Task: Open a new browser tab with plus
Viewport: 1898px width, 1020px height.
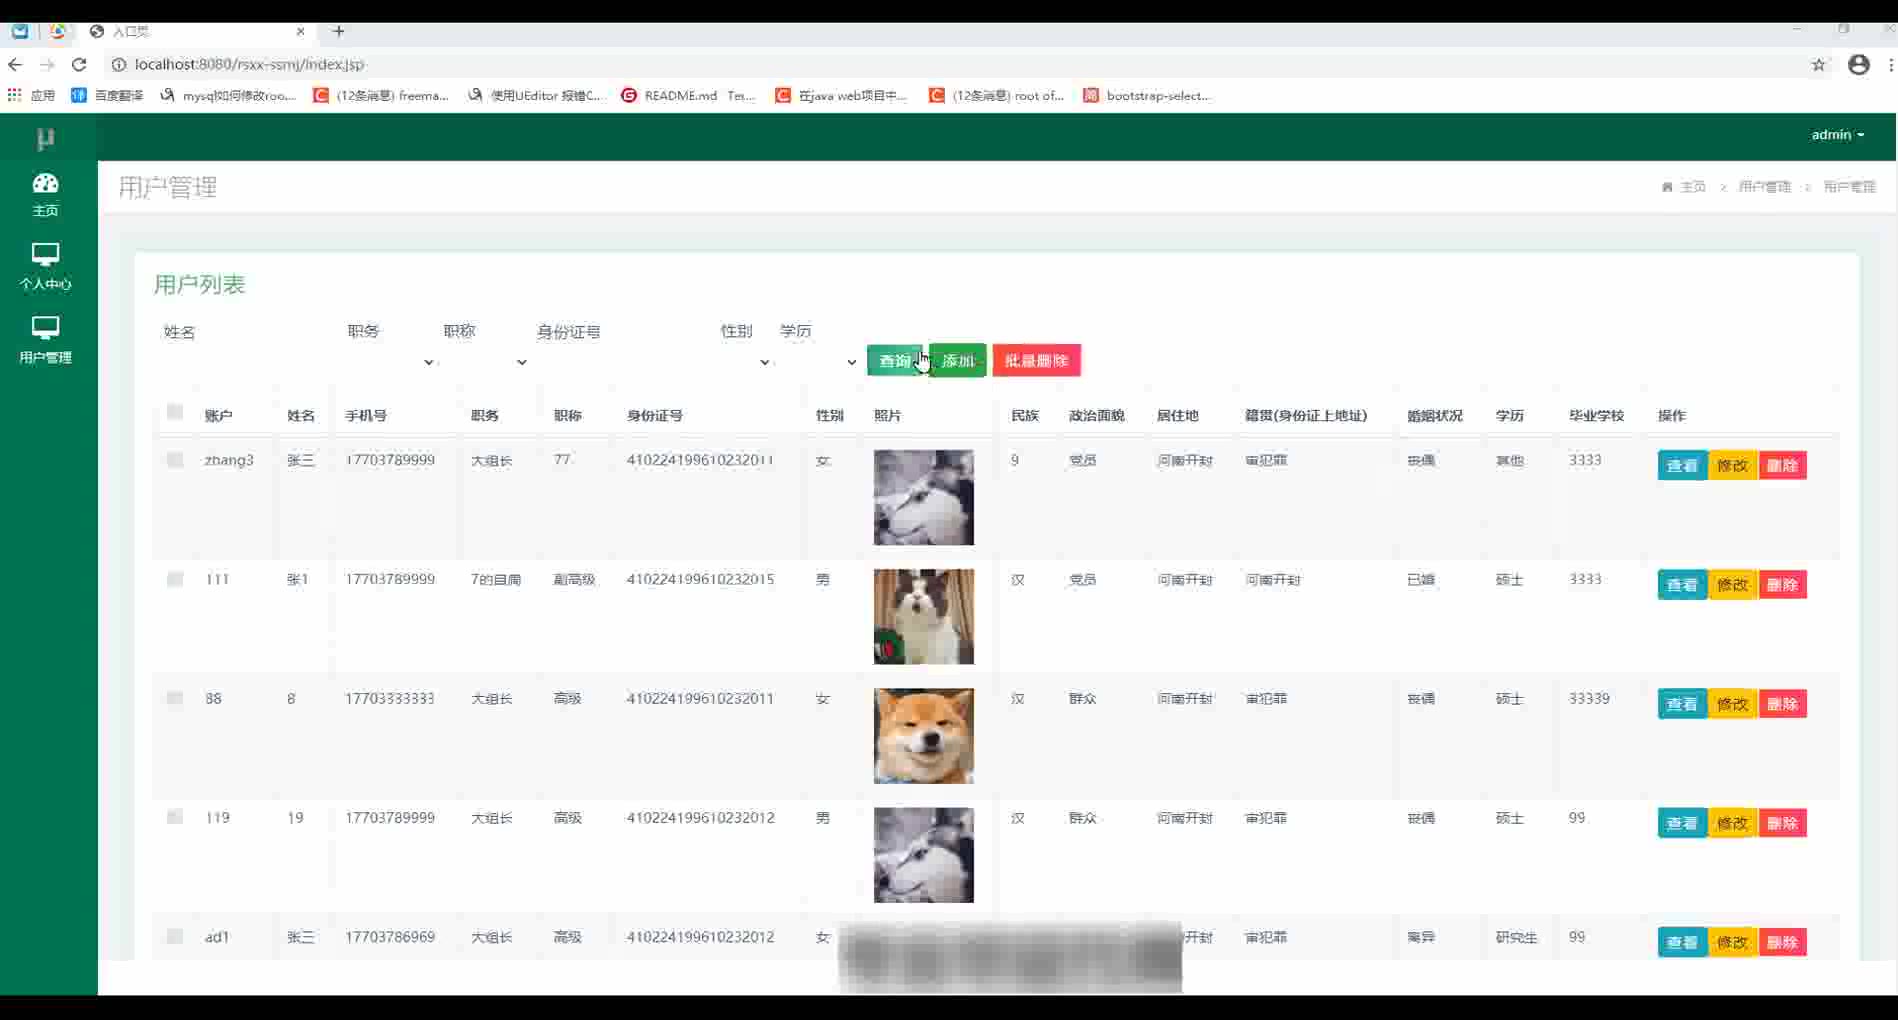Action: click(x=339, y=31)
